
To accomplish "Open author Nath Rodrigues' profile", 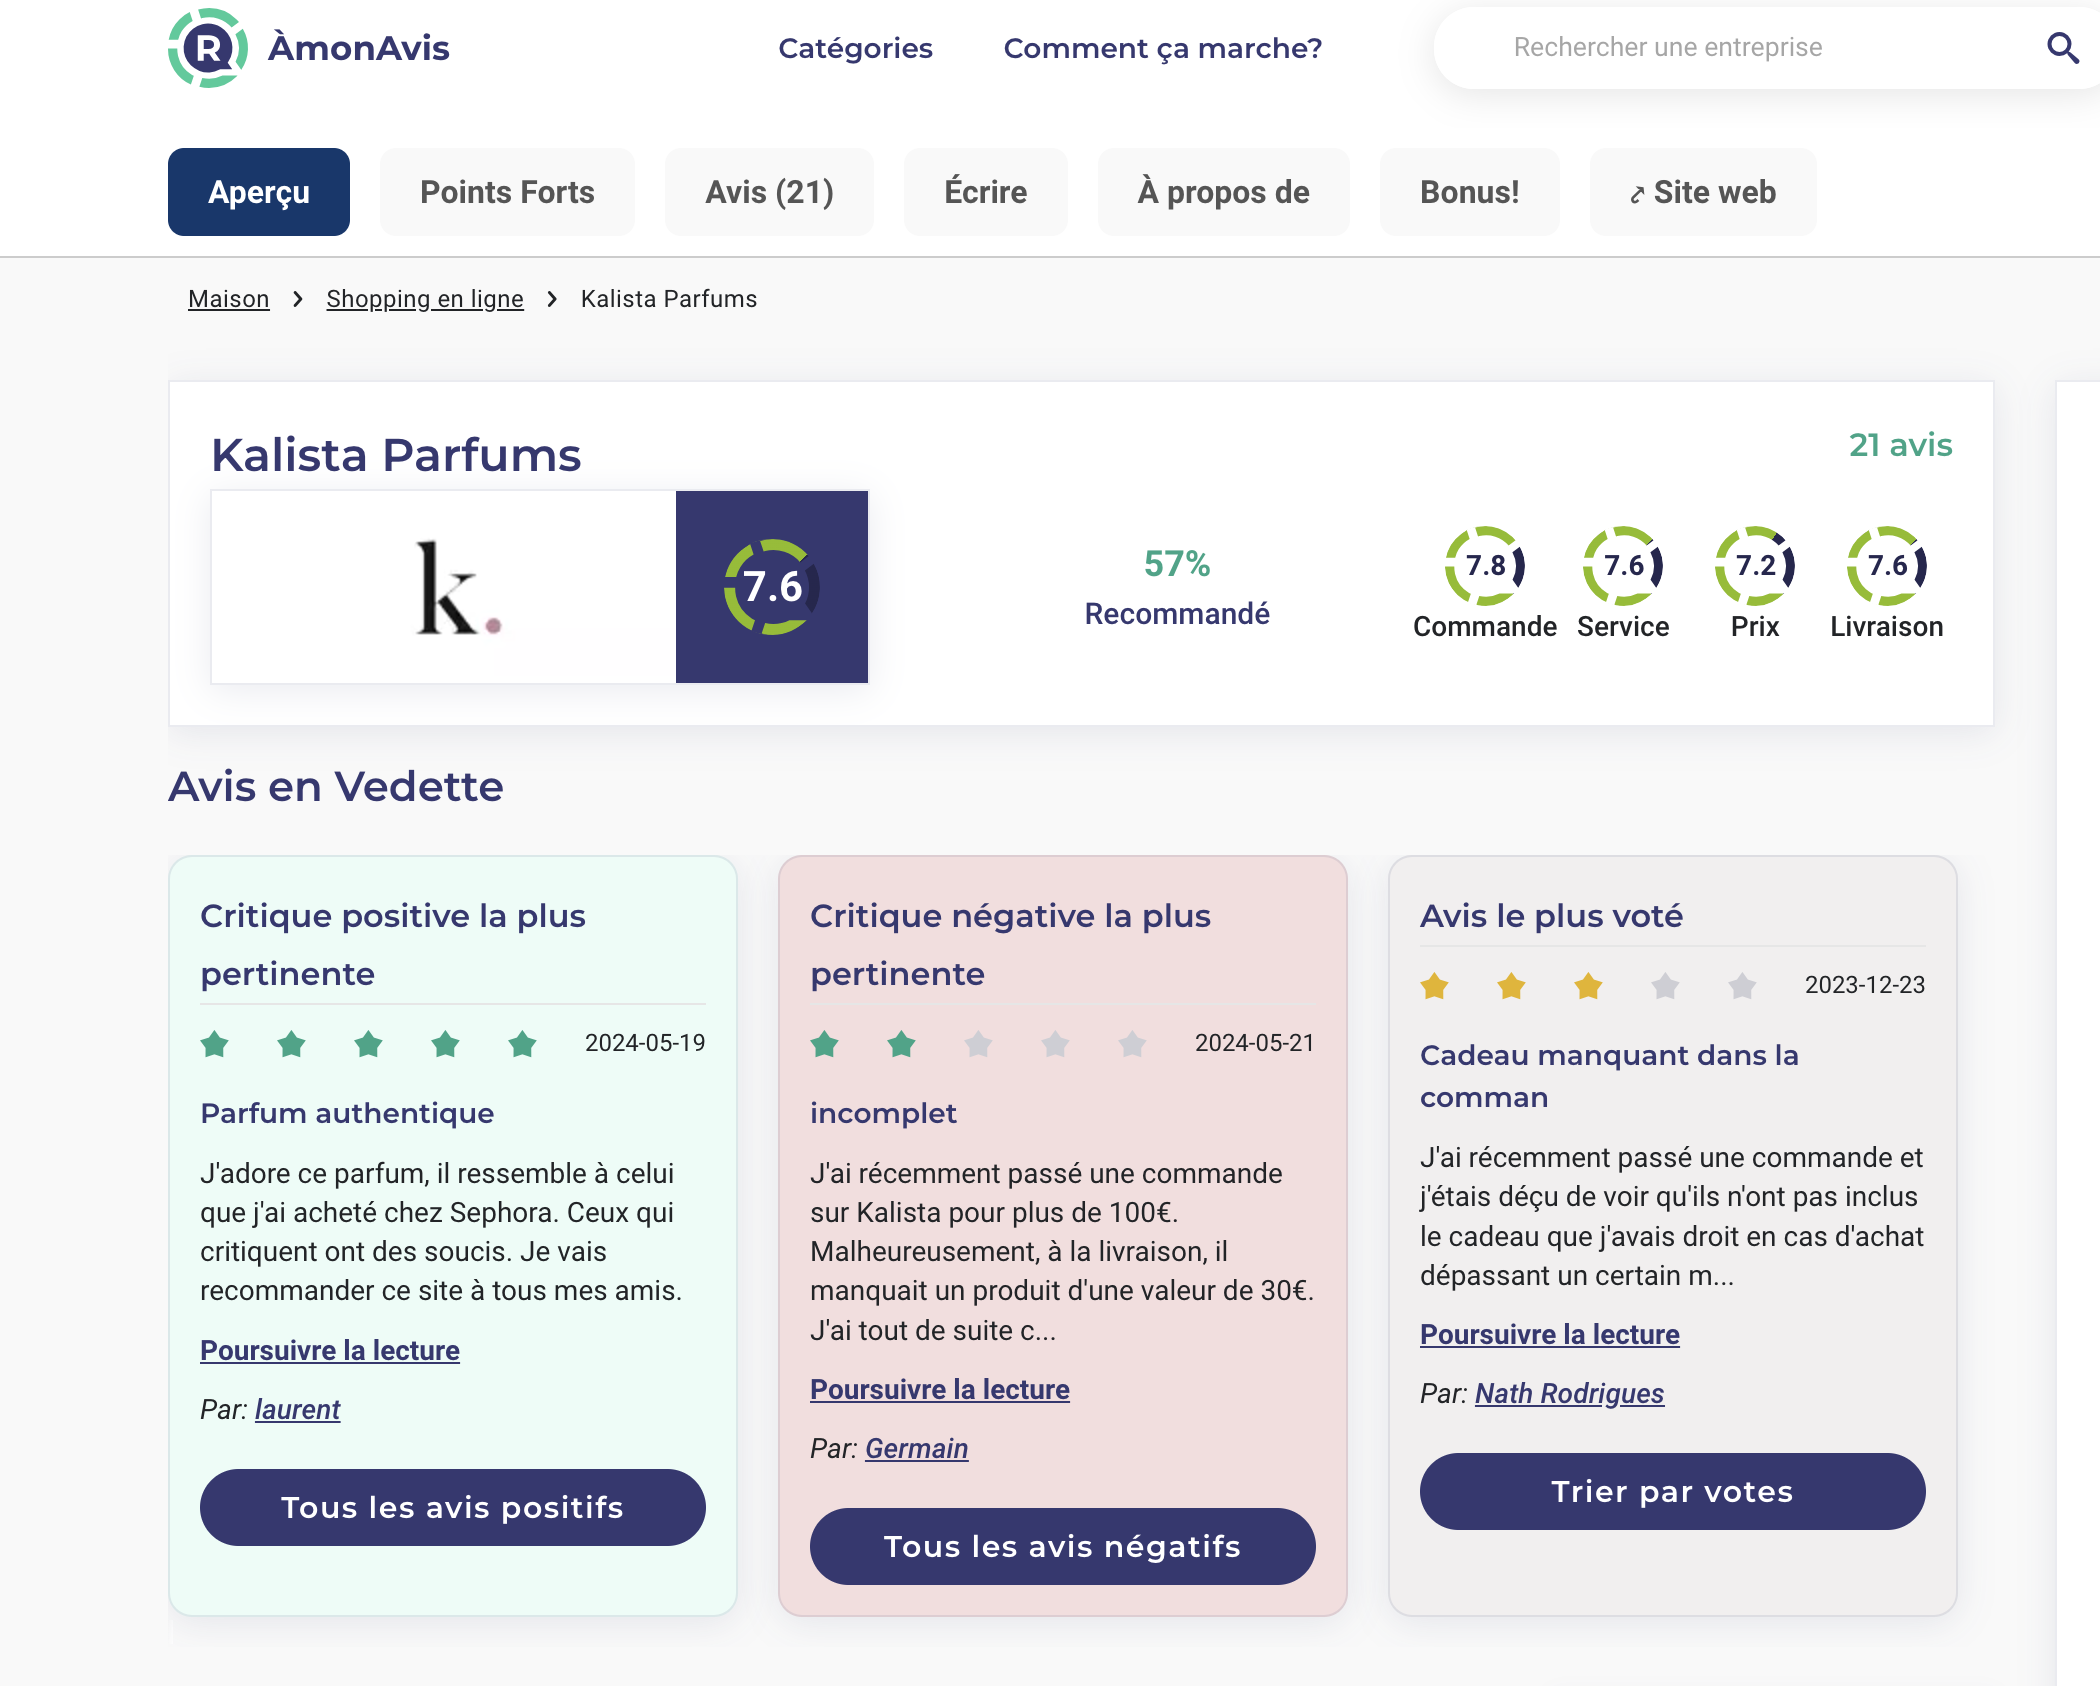I will 1570,1393.
